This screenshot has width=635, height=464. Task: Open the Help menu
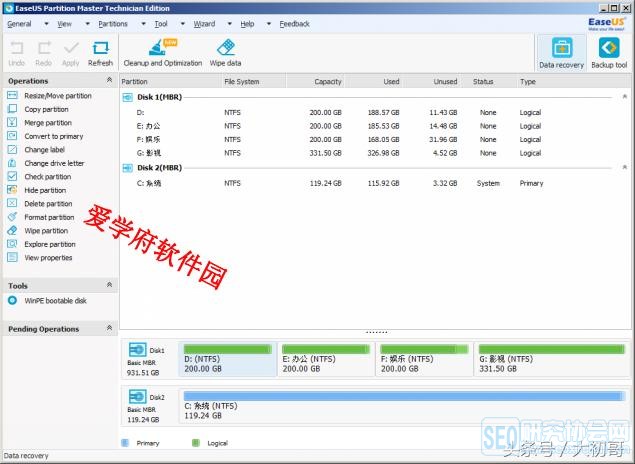(x=247, y=24)
